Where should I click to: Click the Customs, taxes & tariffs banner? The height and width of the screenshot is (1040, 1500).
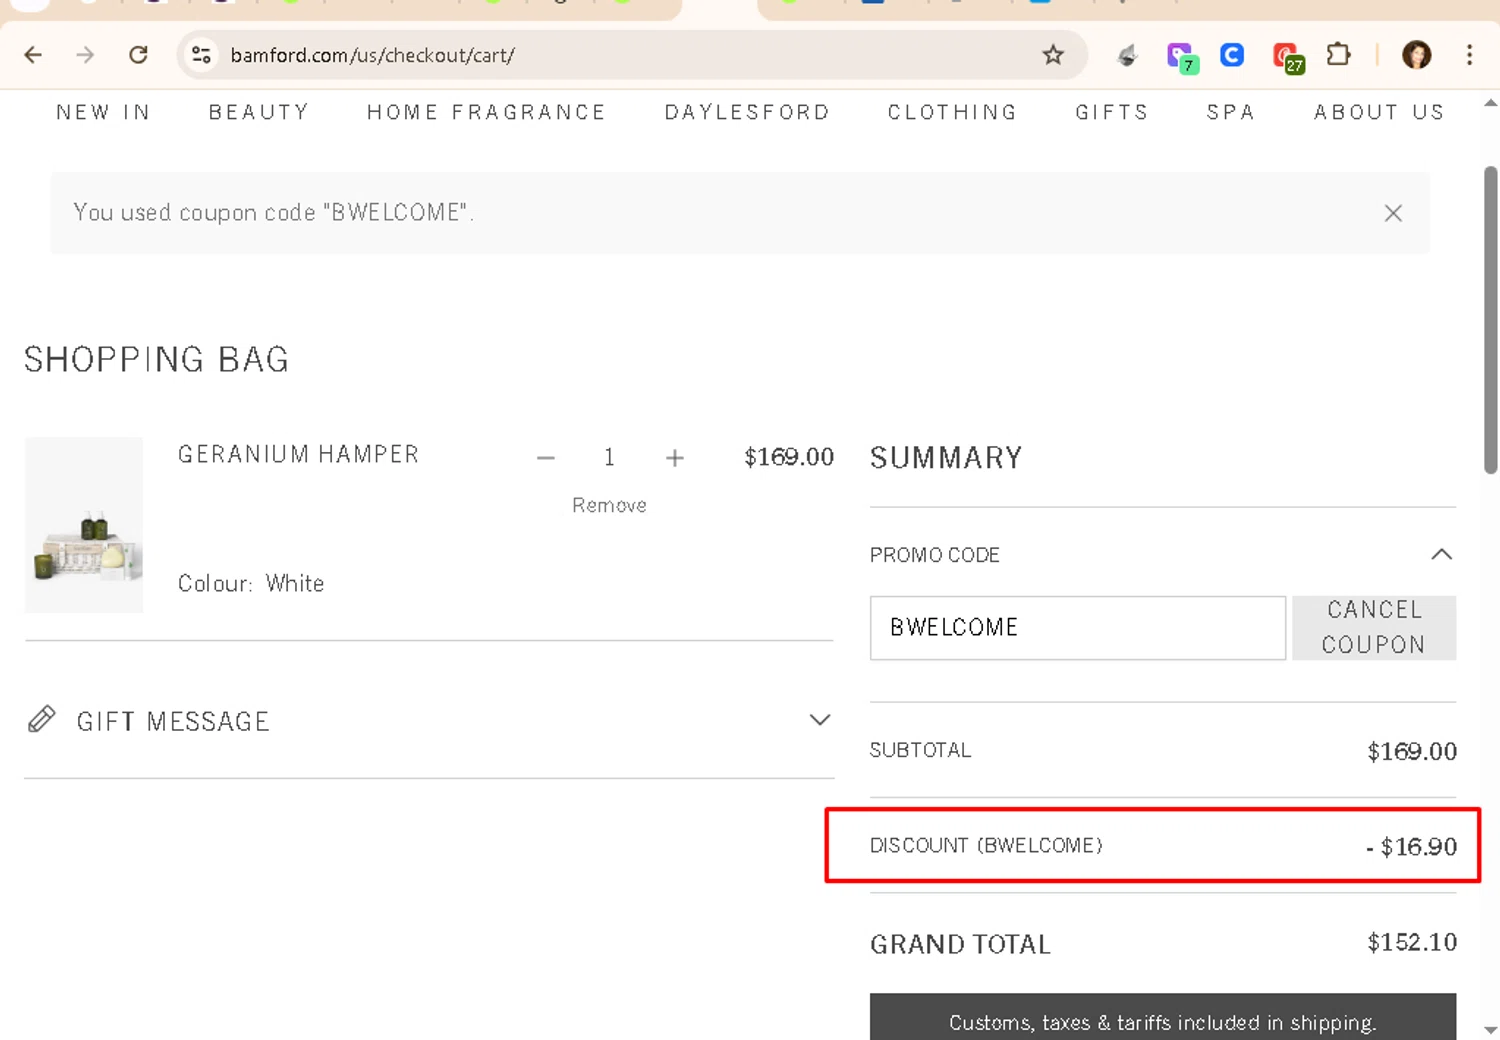point(1163,1017)
